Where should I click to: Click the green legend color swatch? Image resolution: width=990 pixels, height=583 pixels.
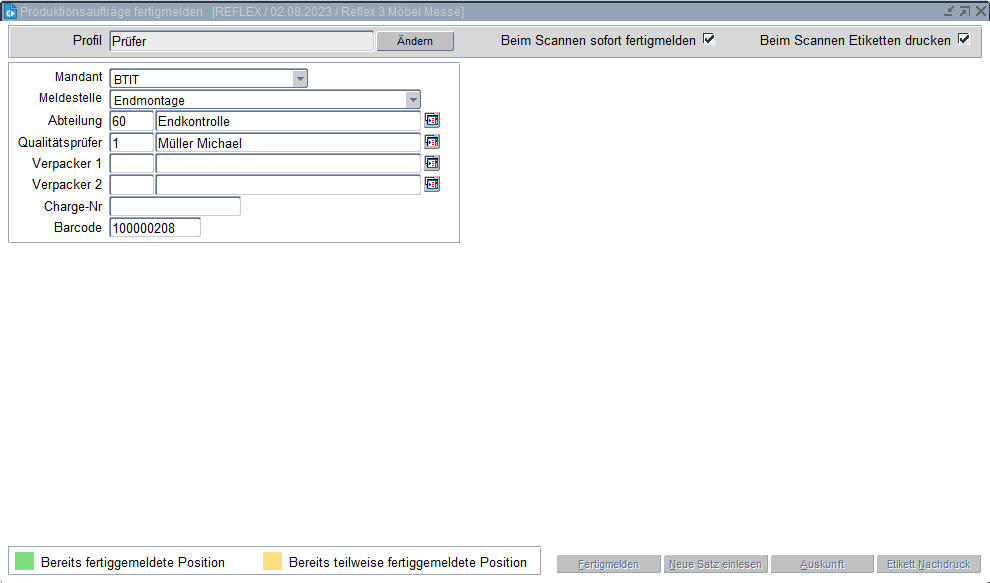[25, 561]
